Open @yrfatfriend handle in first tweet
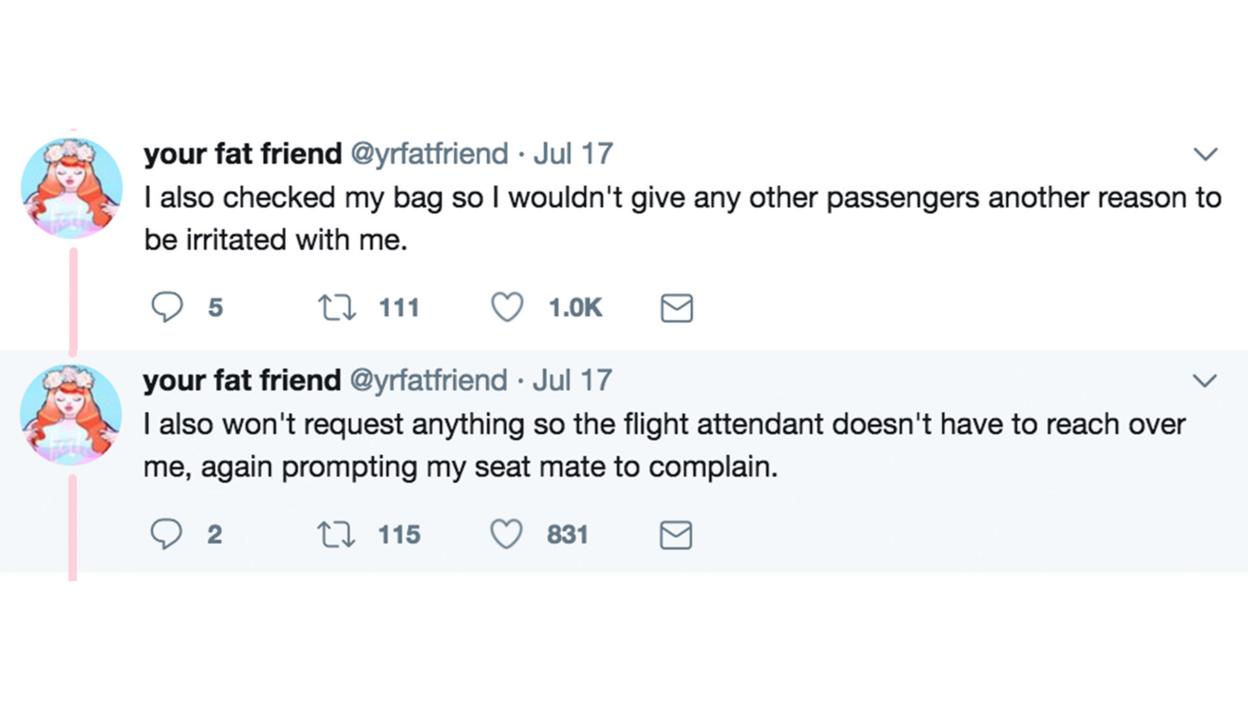The image size is (1248, 702). [x=428, y=154]
